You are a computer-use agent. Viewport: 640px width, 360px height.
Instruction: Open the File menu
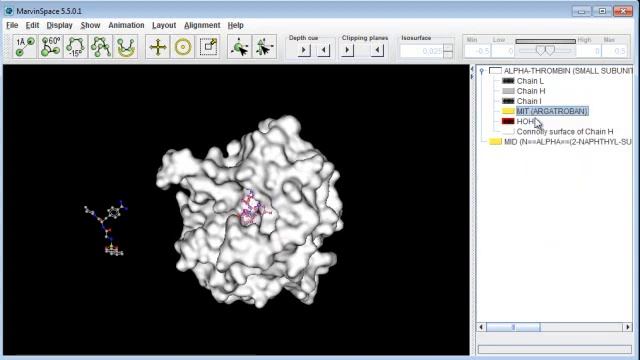(12, 25)
